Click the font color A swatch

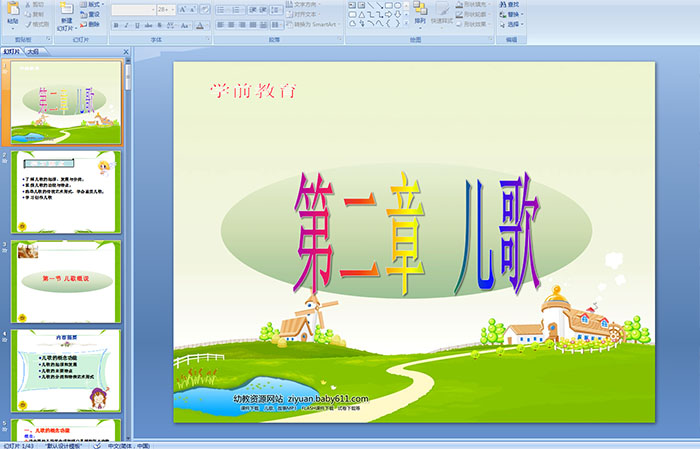[200, 25]
